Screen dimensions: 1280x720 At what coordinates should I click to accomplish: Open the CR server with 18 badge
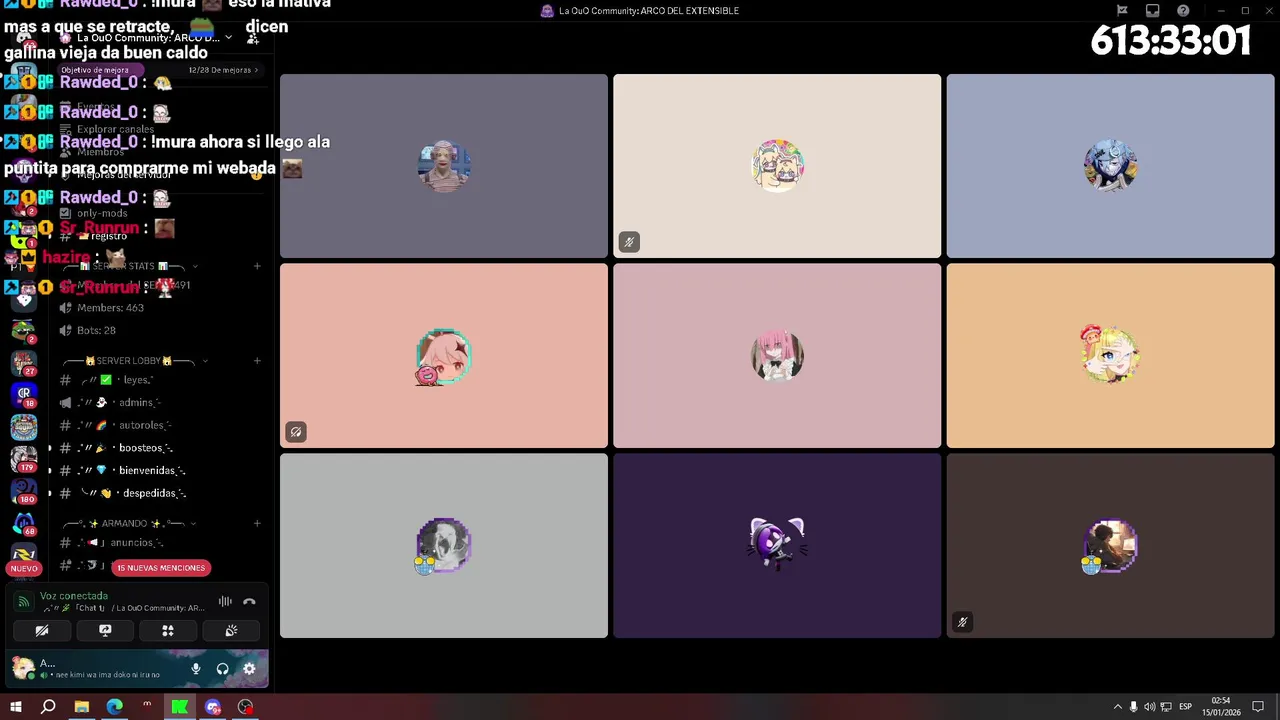point(24,394)
